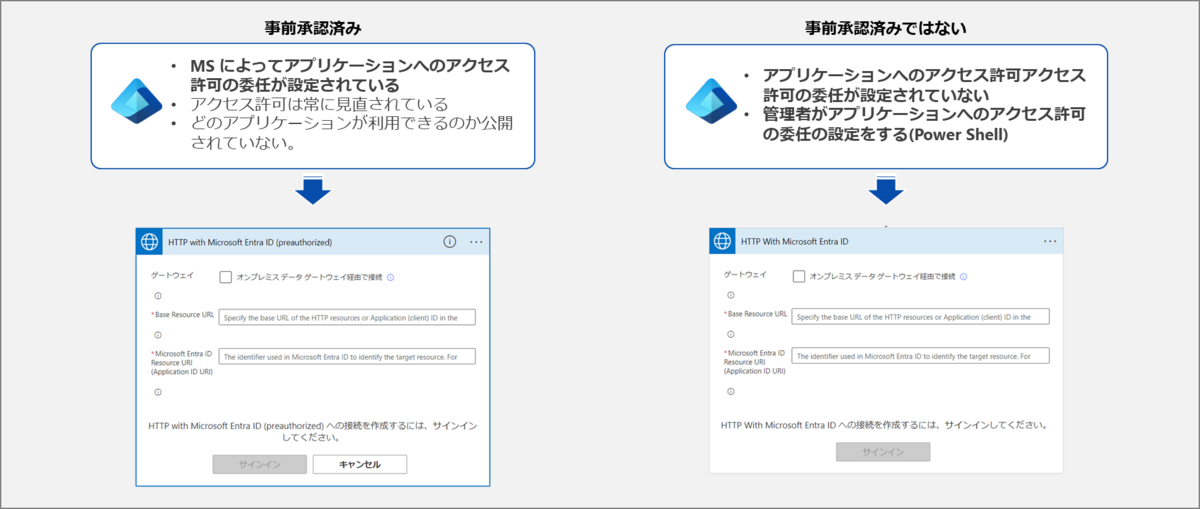Screen dimensions: 1200x509
Task: Click globe icon of HTTP With Microsoft Entra ID card
Action: tap(722, 241)
